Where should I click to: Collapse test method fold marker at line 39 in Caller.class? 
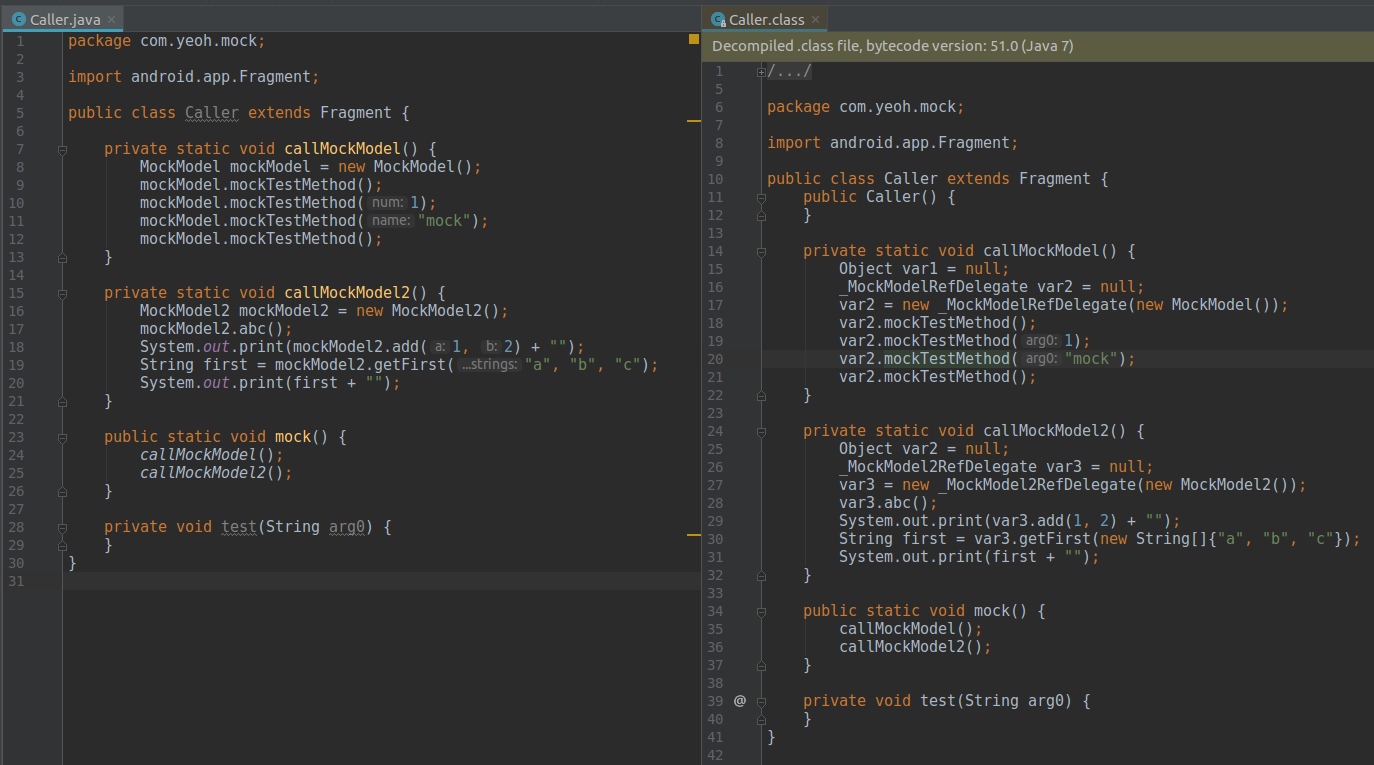[x=761, y=701]
